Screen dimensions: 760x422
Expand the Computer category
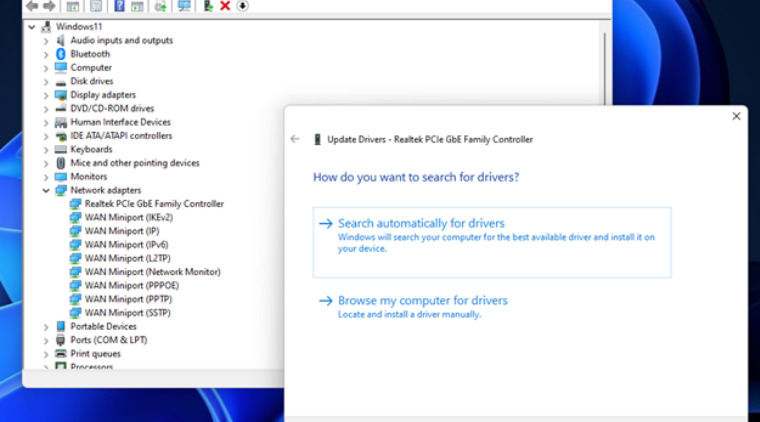pyautogui.click(x=46, y=68)
